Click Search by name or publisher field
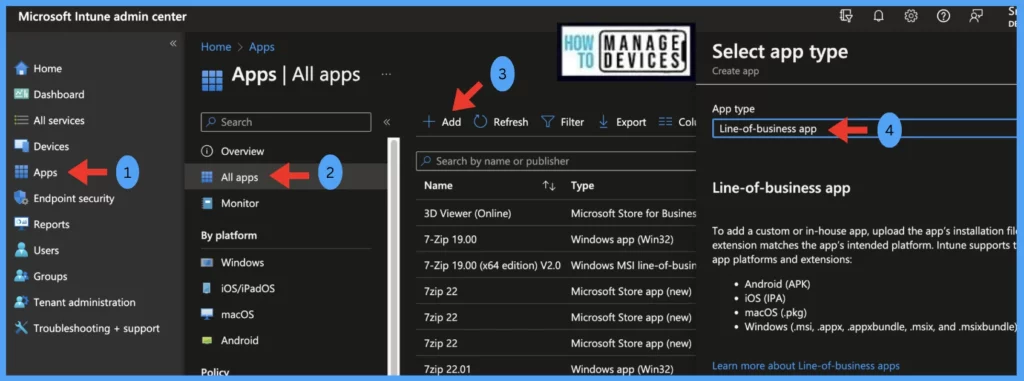1024x381 pixels. (x=556, y=161)
